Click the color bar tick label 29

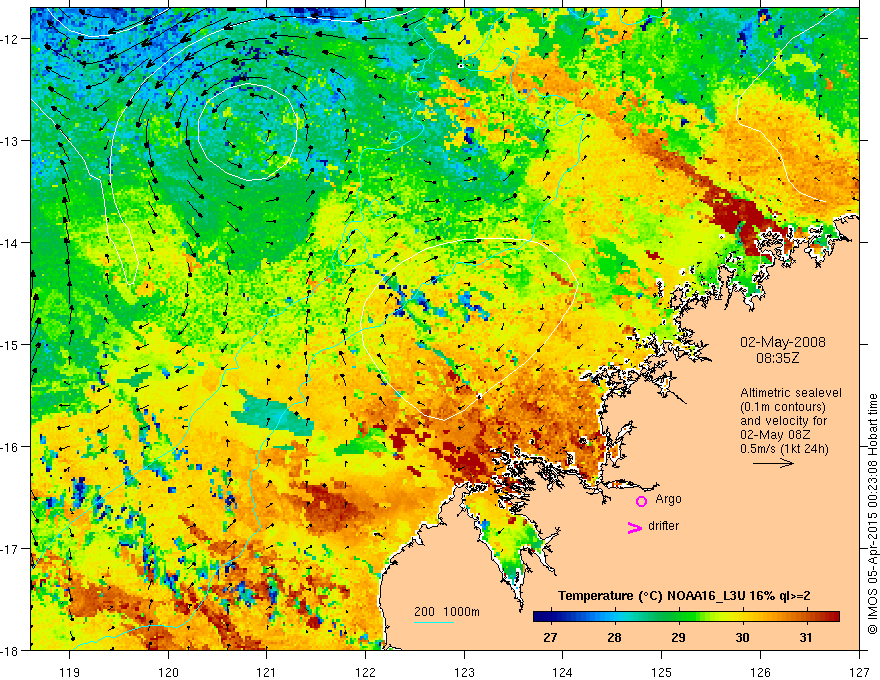click(x=679, y=637)
